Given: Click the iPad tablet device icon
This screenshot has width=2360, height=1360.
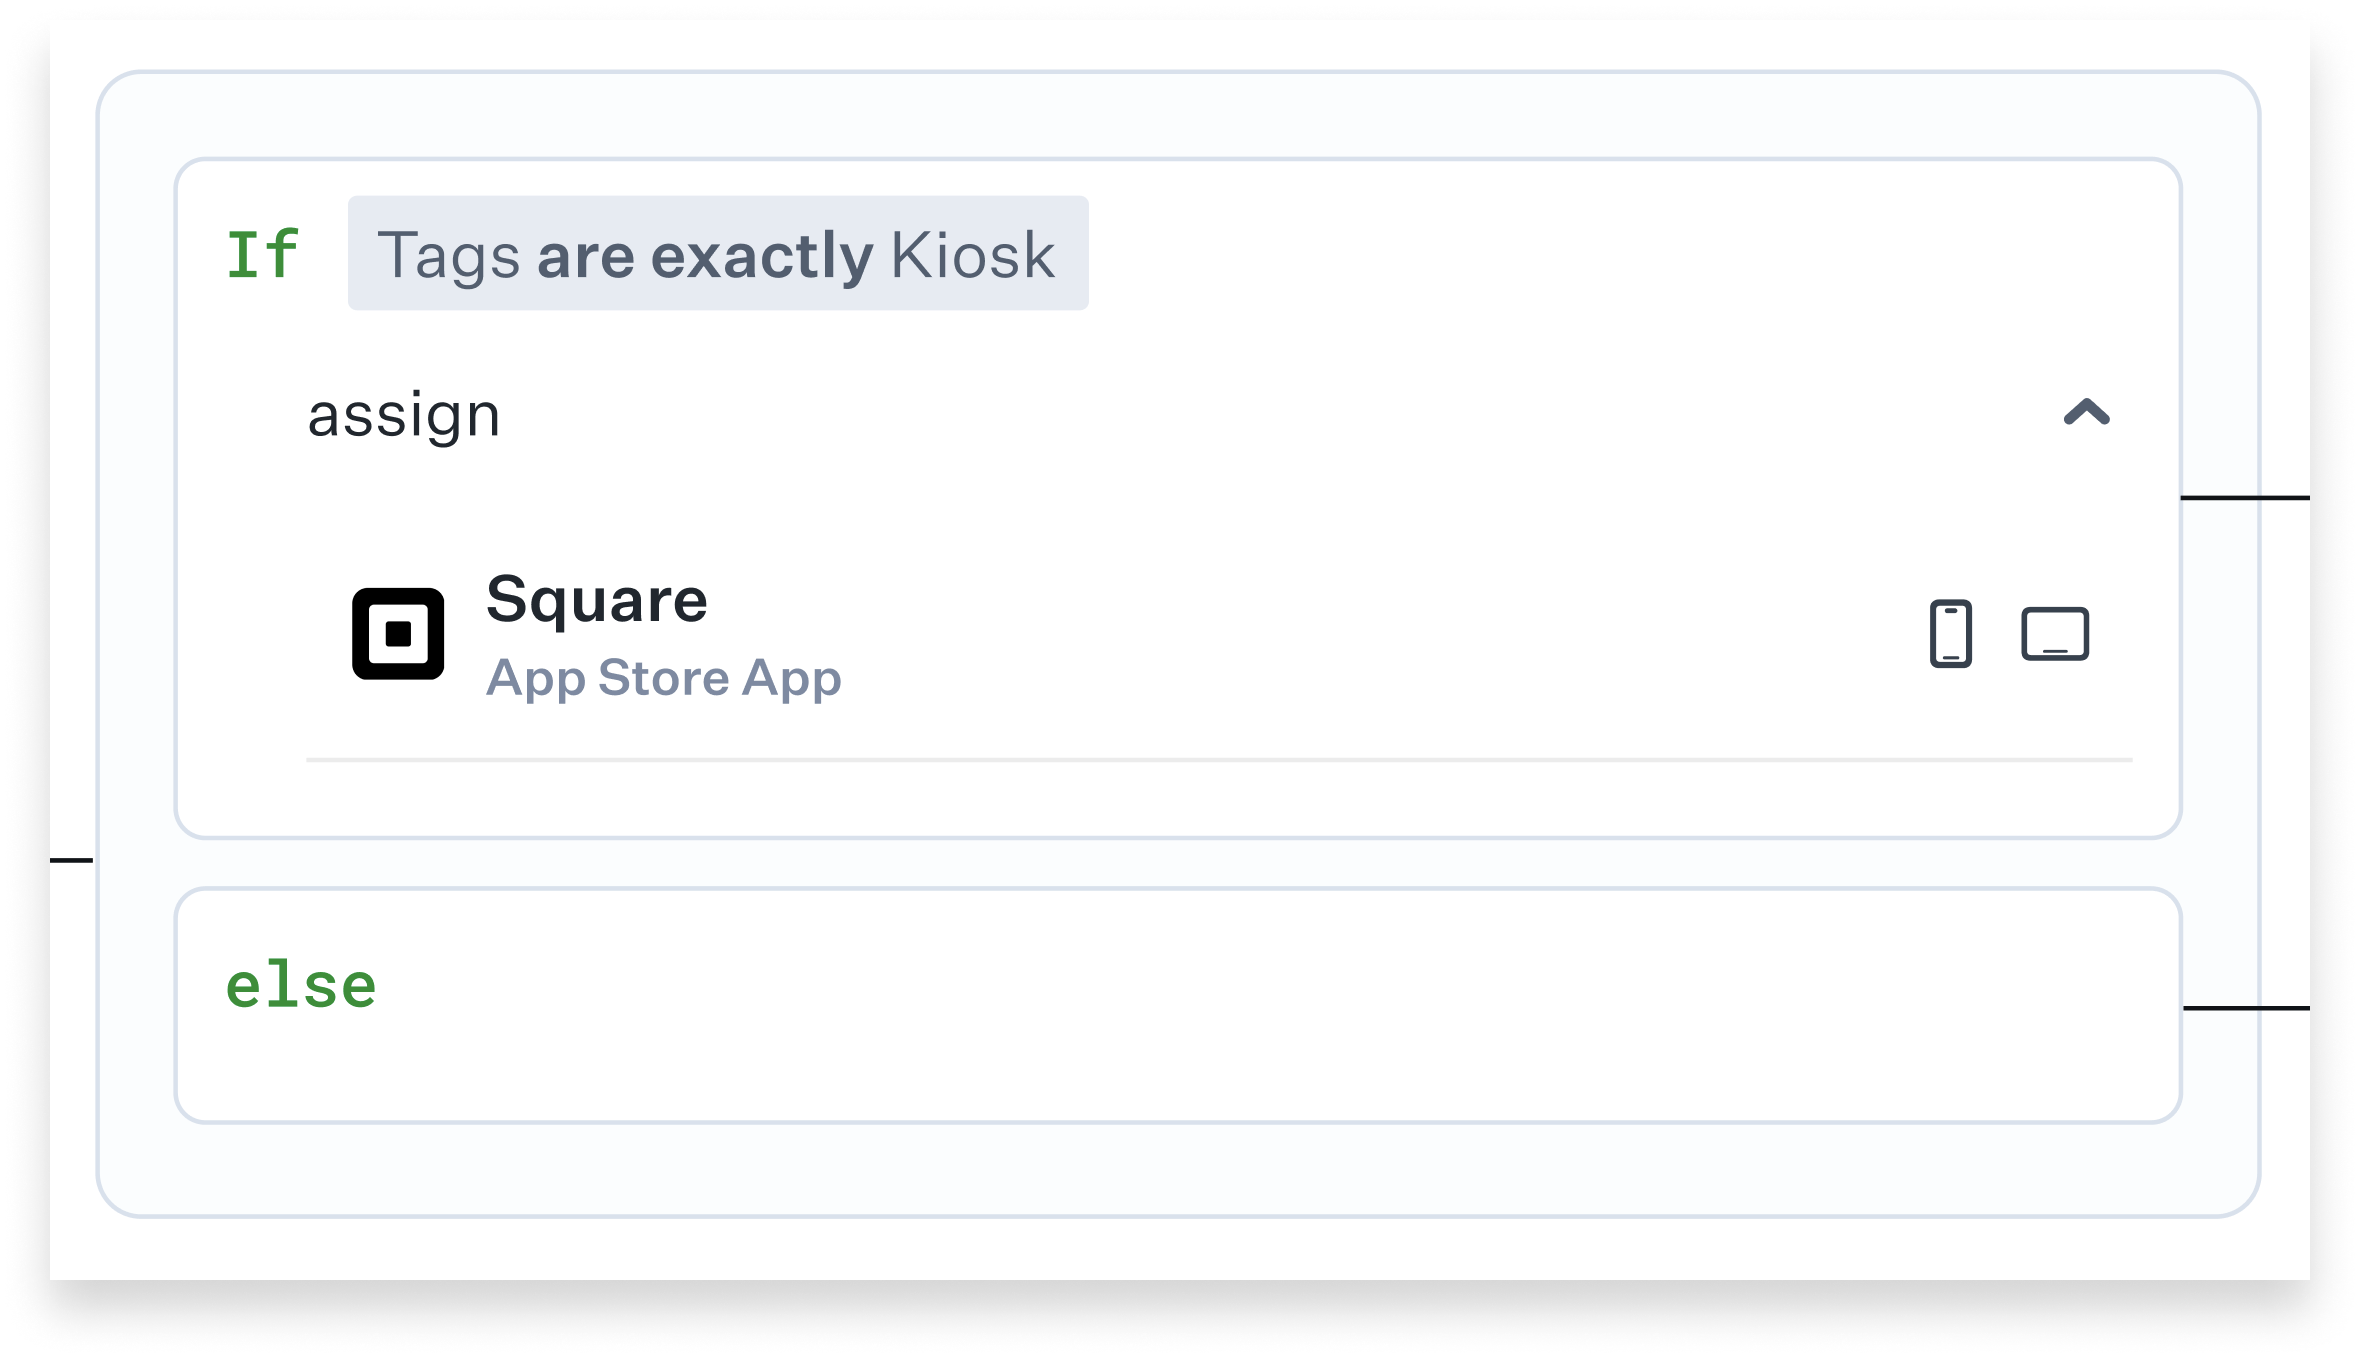Looking at the screenshot, I should [2055, 634].
